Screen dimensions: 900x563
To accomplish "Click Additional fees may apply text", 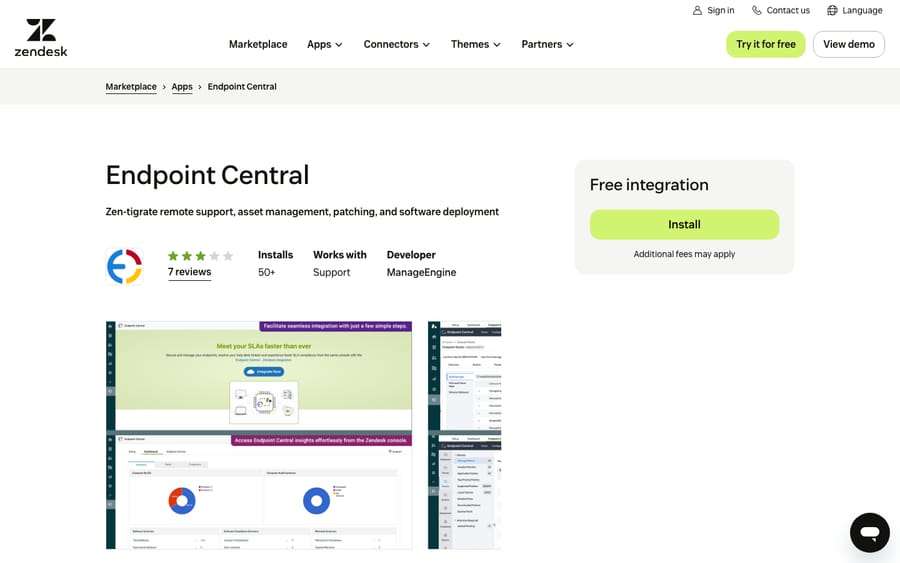I will click(x=684, y=254).
